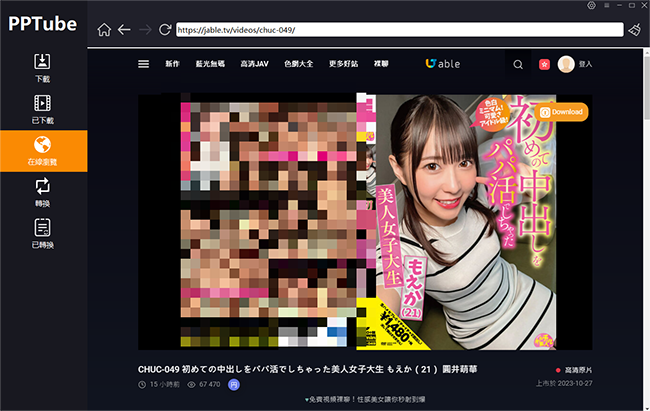Screen dimensions: 650x411
Task: Open PPTube settings gear icon
Action: click(x=591, y=6)
